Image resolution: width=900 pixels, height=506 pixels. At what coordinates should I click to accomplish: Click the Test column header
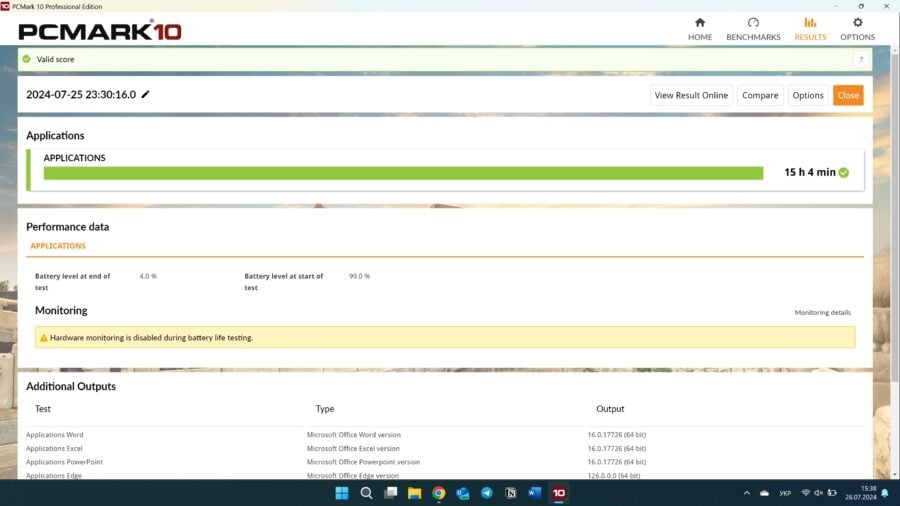[x=42, y=409]
